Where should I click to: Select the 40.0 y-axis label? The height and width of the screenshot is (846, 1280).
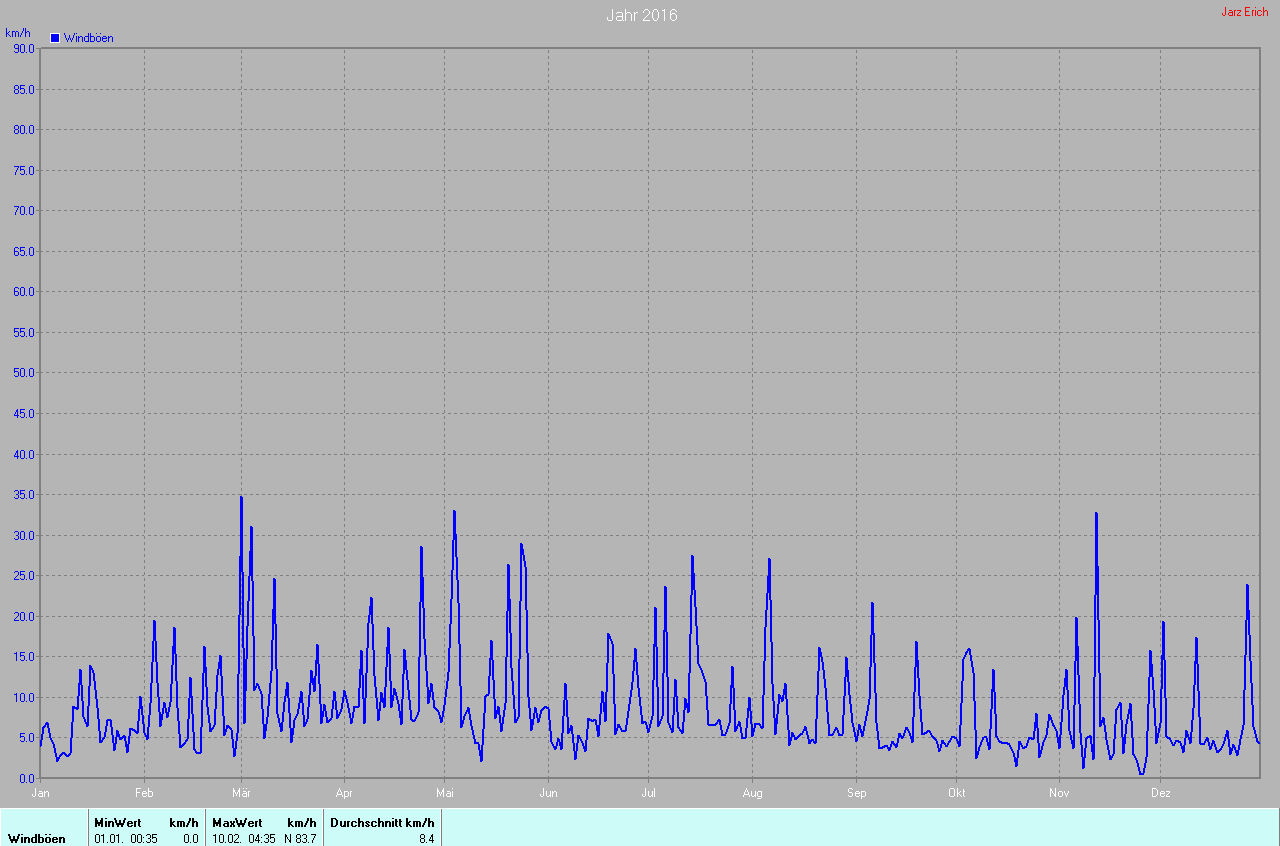pyautogui.click(x=24, y=454)
